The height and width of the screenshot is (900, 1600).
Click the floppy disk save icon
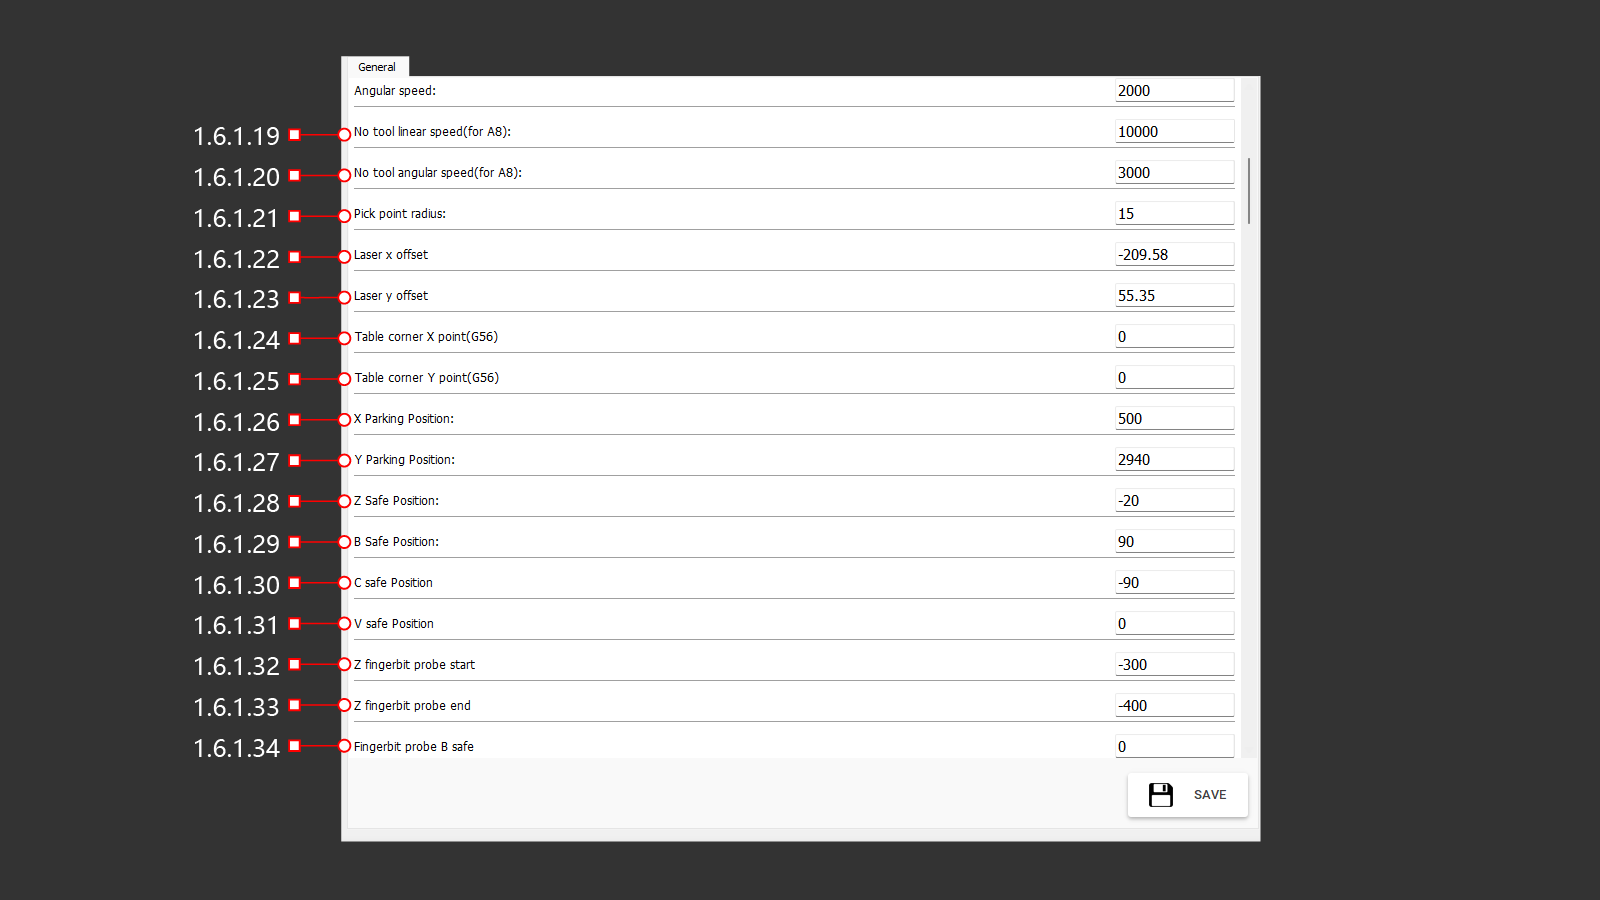coord(1160,795)
